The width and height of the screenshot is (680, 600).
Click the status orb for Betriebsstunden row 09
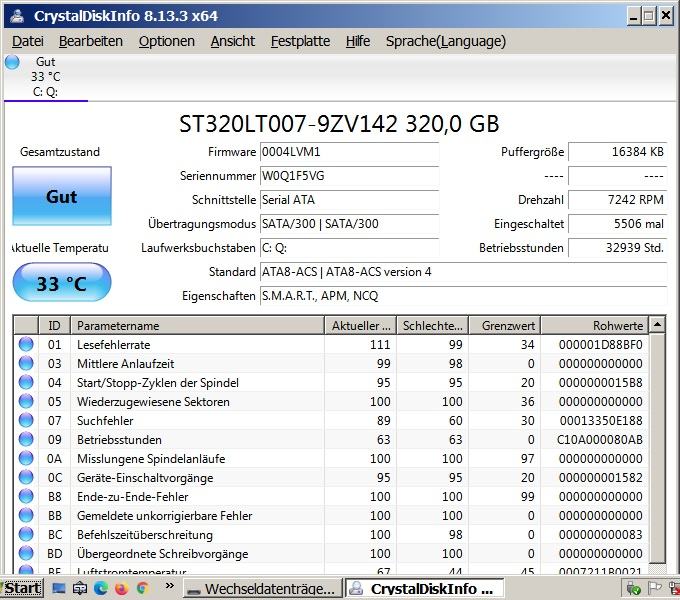coord(26,439)
